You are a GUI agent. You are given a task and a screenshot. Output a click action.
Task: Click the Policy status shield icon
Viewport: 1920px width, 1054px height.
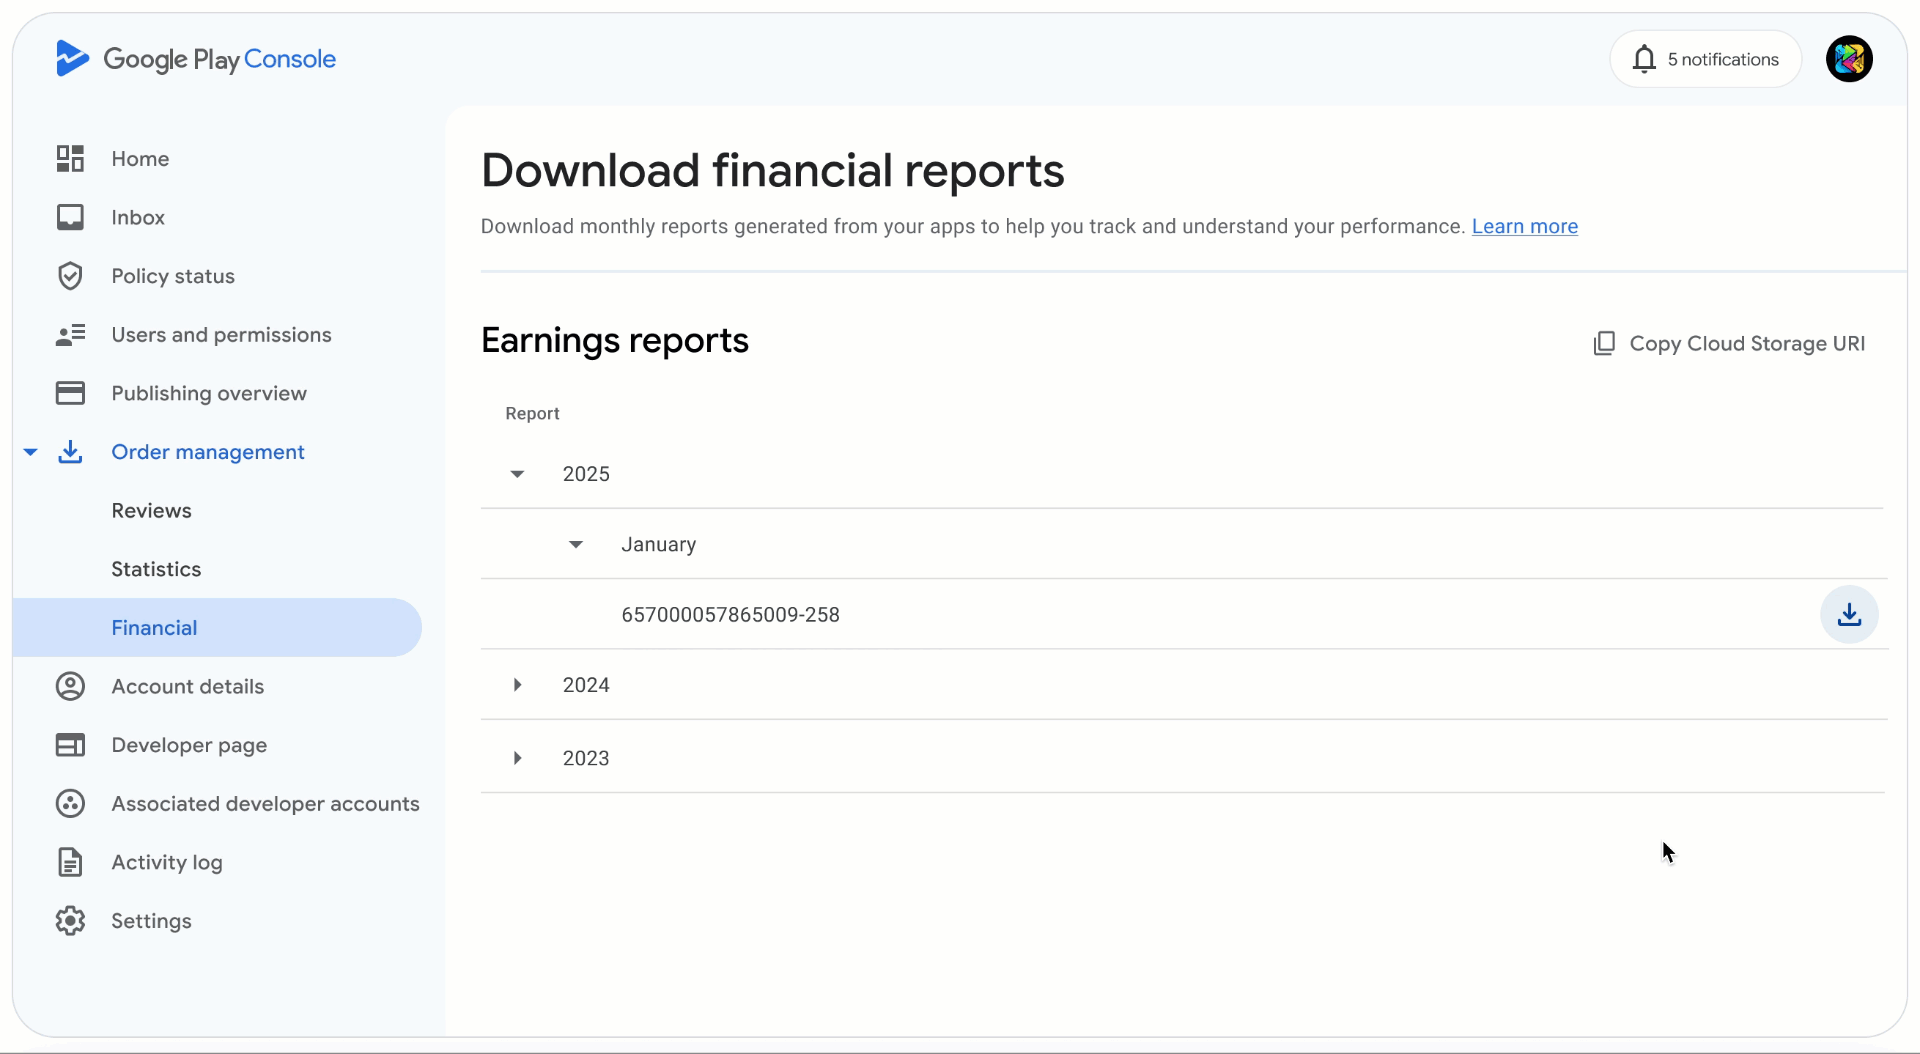coord(70,276)
